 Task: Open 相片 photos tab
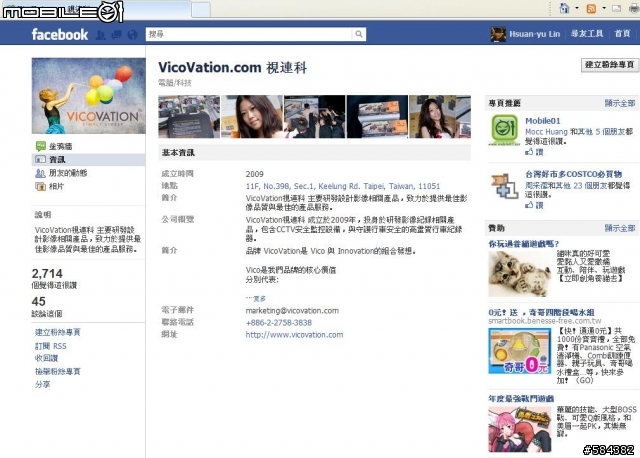(56, 187)
